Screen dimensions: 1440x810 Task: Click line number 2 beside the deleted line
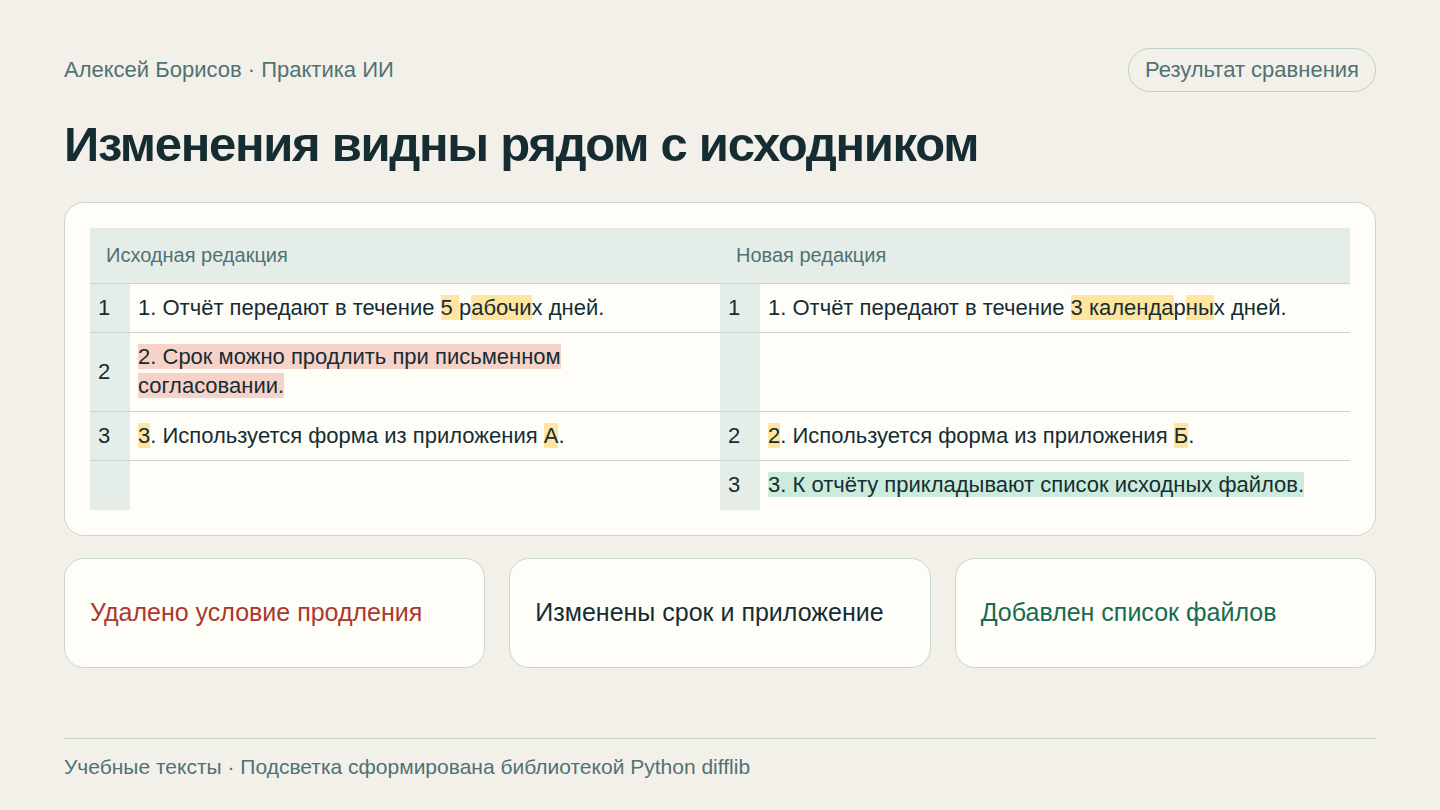pos(104,372)
